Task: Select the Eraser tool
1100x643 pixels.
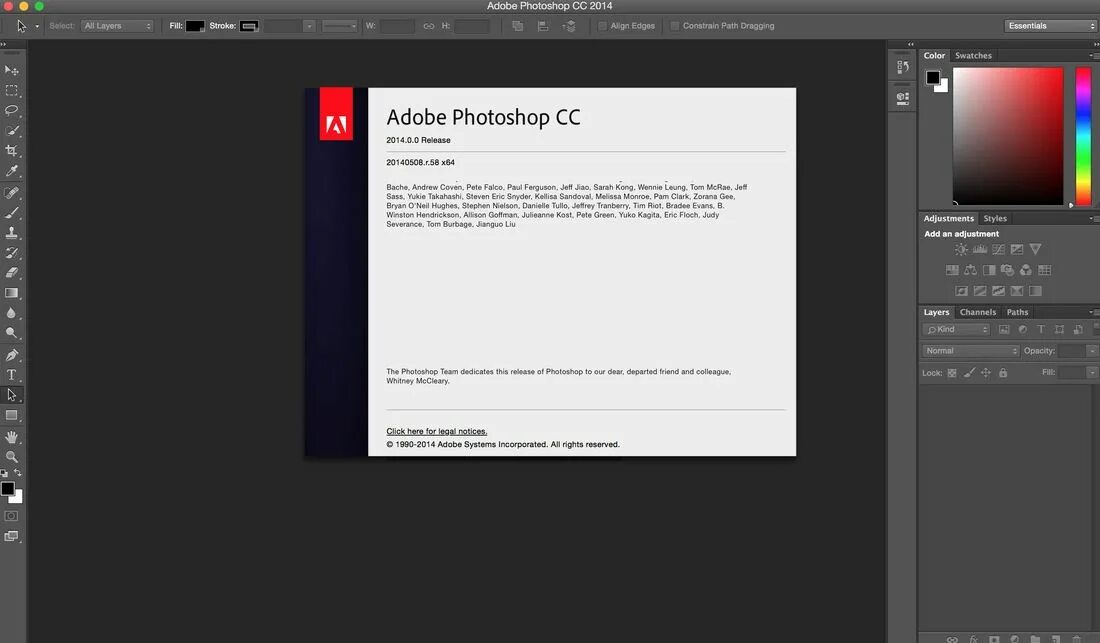Action: pyautogui.click(x=11, y=273)
